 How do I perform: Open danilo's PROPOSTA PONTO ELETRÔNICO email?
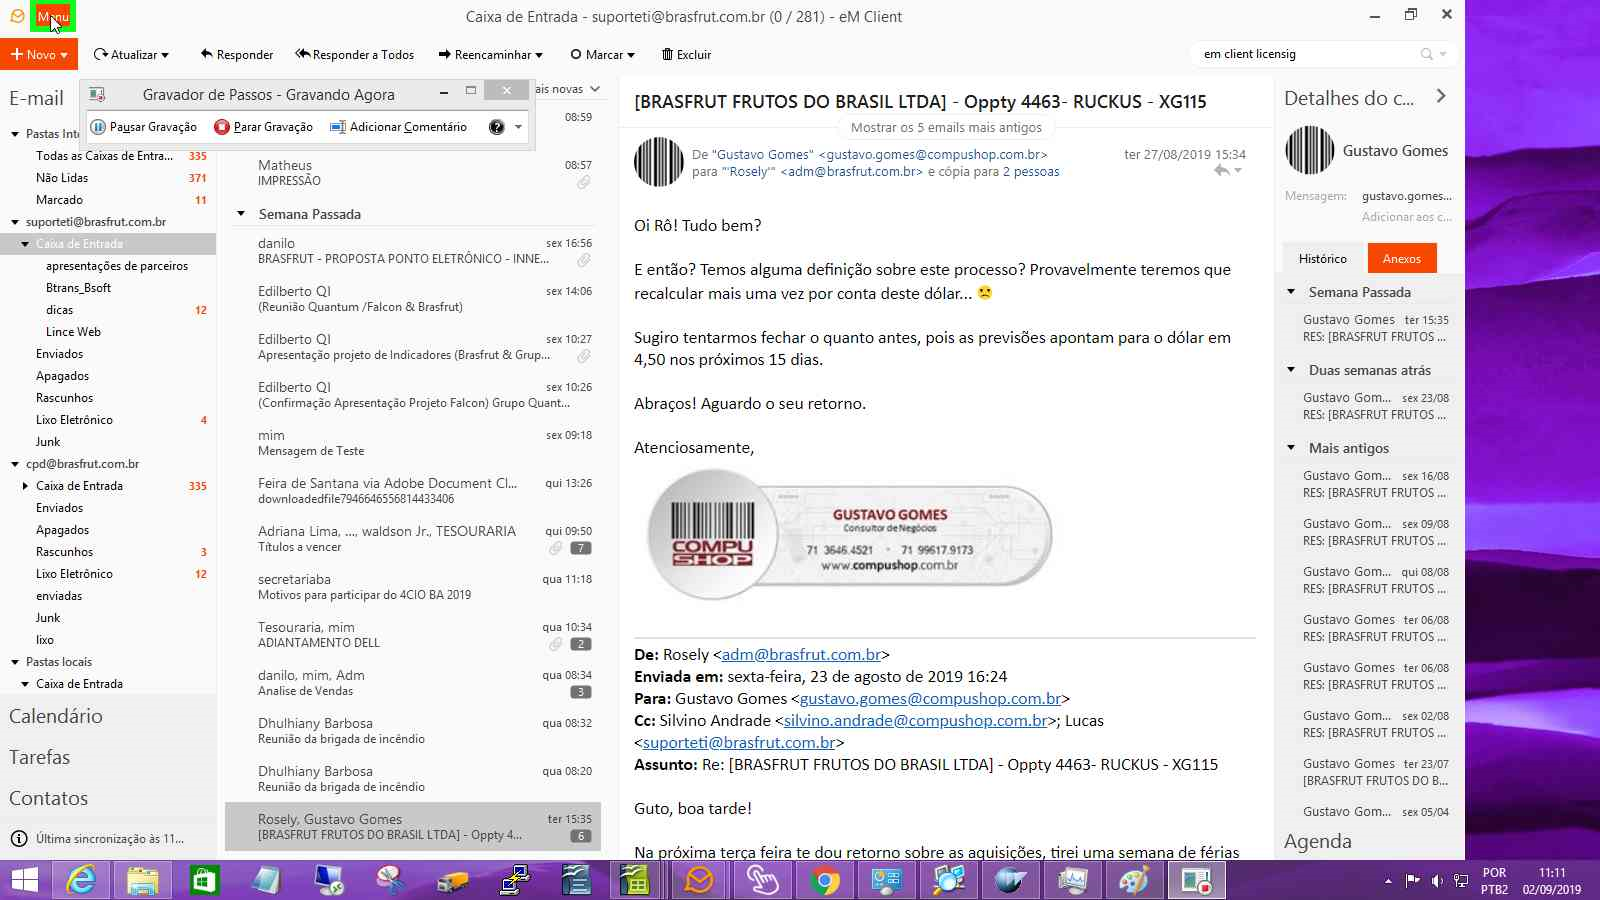[413, 251]
